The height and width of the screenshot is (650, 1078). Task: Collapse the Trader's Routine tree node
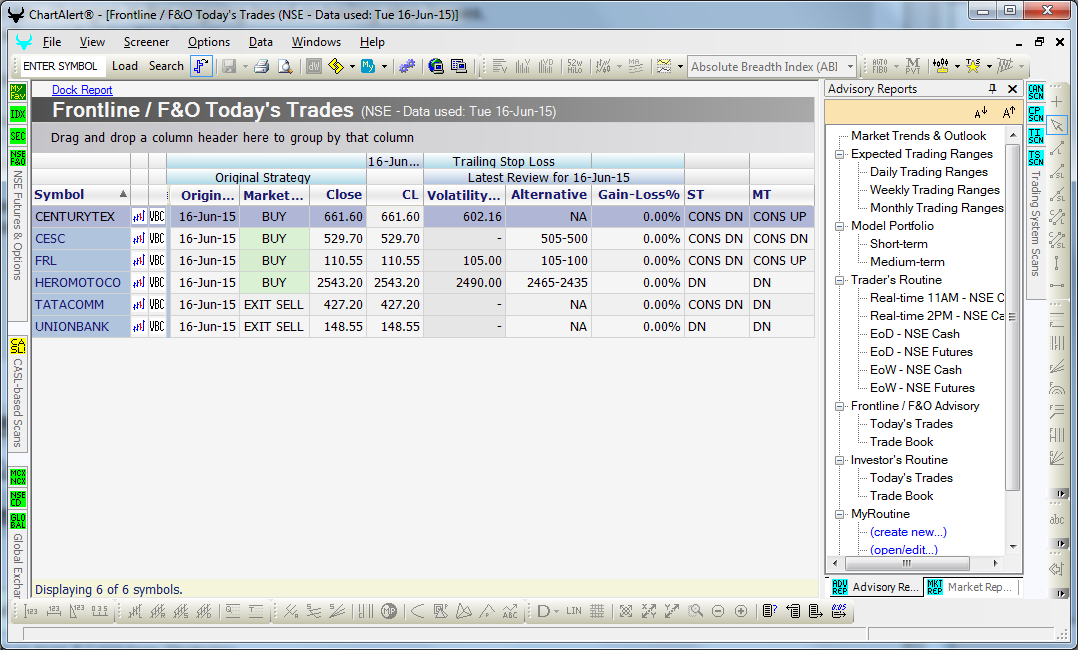tap(839, 280)
